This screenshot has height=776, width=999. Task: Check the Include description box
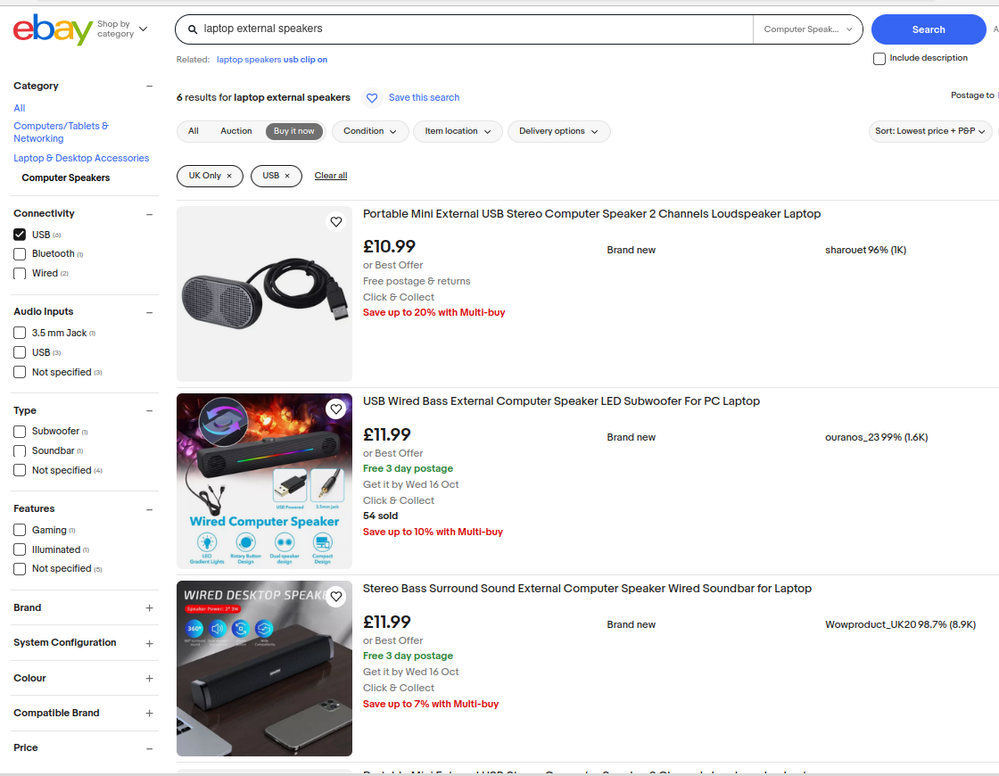879,58
